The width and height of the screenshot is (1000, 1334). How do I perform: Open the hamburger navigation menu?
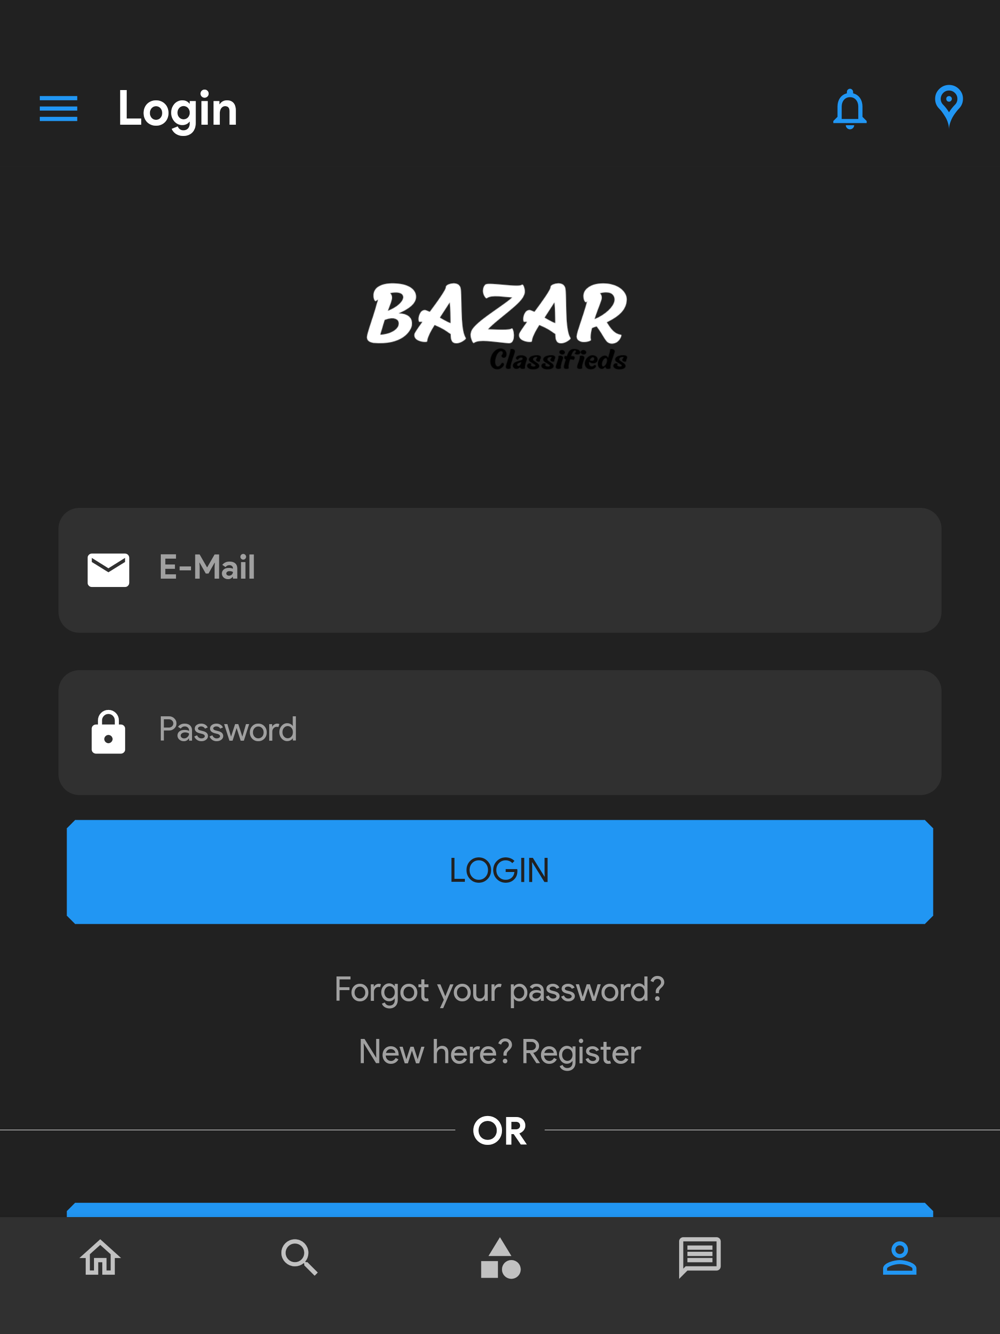tap(58, 108)
